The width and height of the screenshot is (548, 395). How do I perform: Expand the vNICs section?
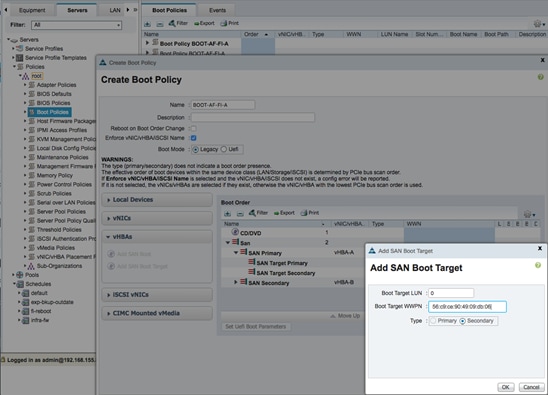point(157,218)
